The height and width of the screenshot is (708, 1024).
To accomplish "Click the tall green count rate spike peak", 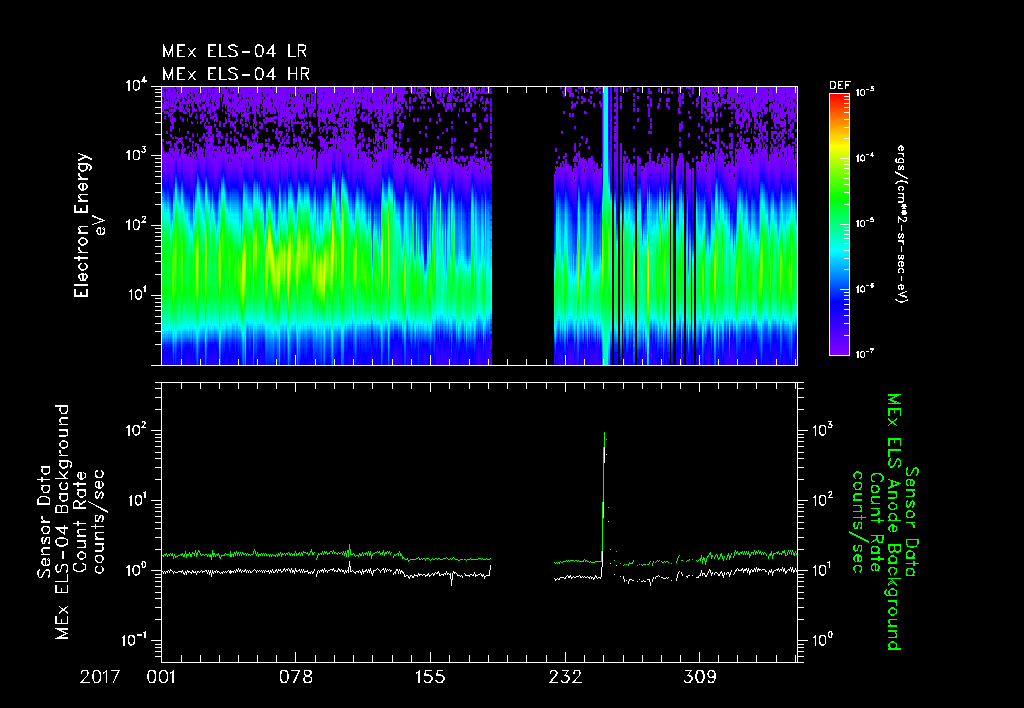I will coord(604,434).
